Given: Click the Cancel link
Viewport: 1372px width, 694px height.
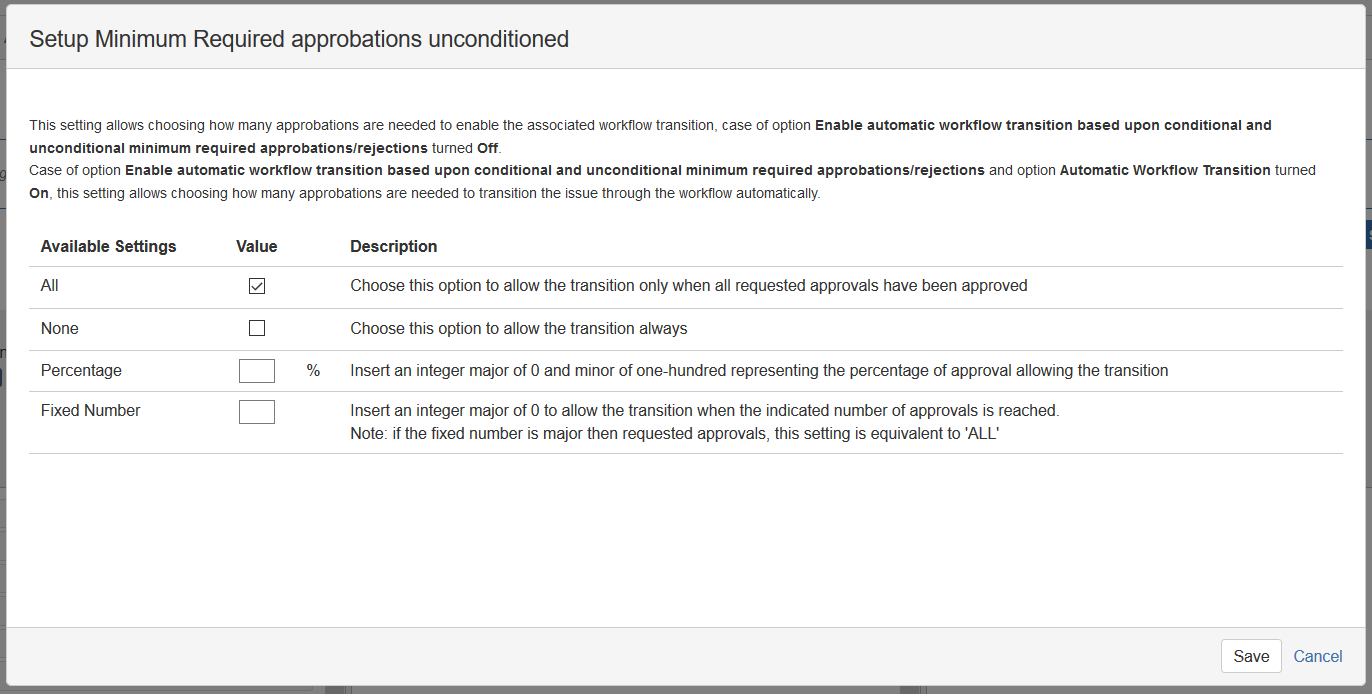Looking at the screenshot, I should [1318, 656].
